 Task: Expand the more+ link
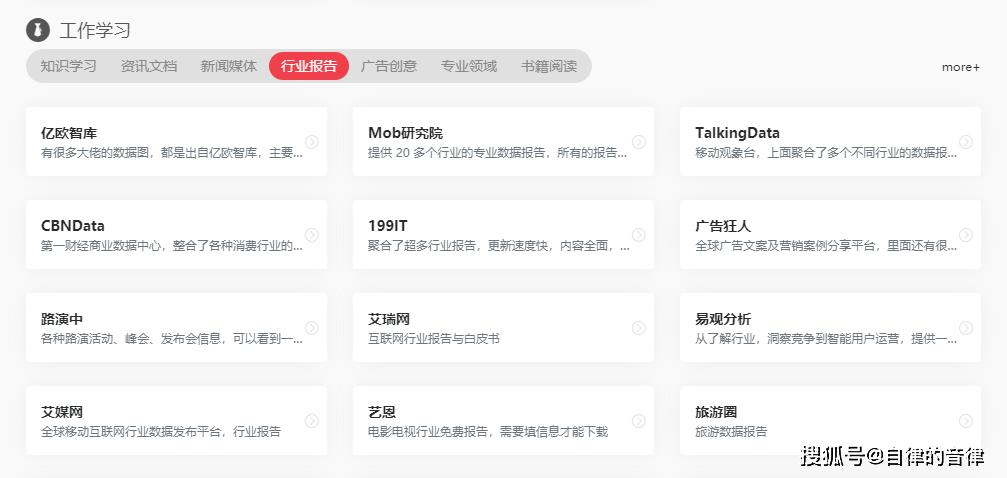[x=961, y=67]
